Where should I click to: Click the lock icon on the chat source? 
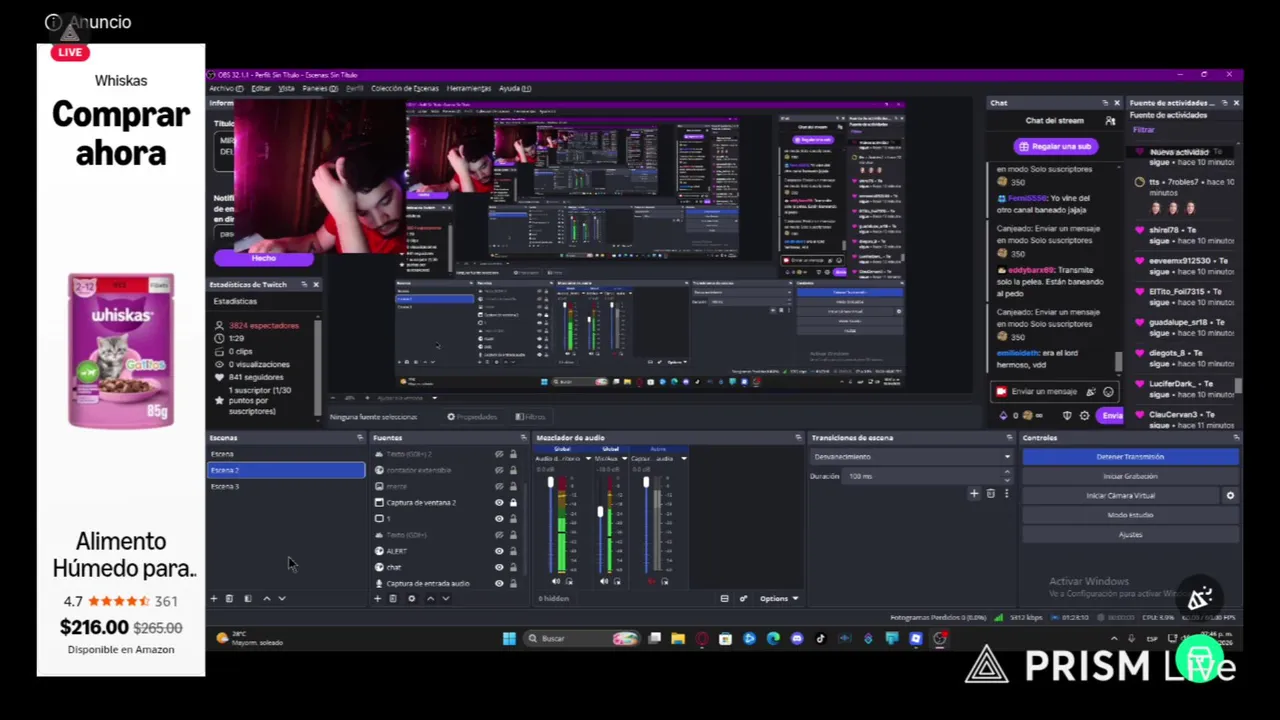coord(513,567)
